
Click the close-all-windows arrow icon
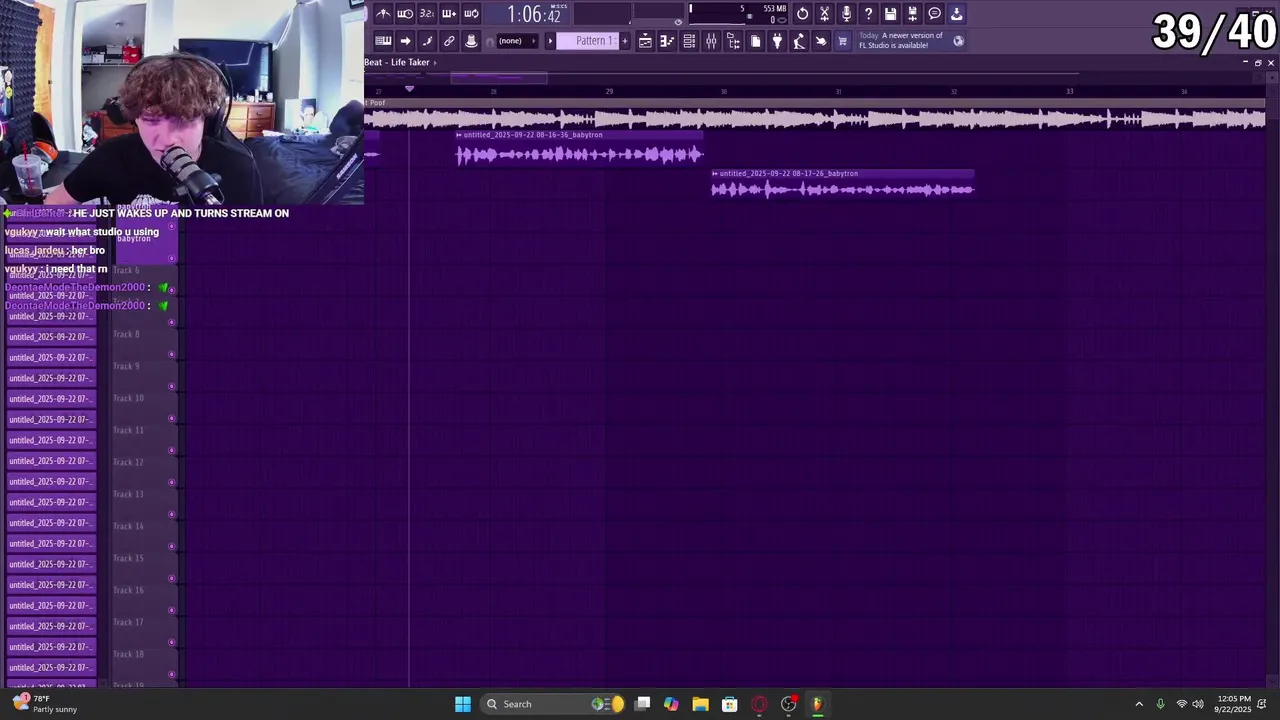(x=821, y=41)
